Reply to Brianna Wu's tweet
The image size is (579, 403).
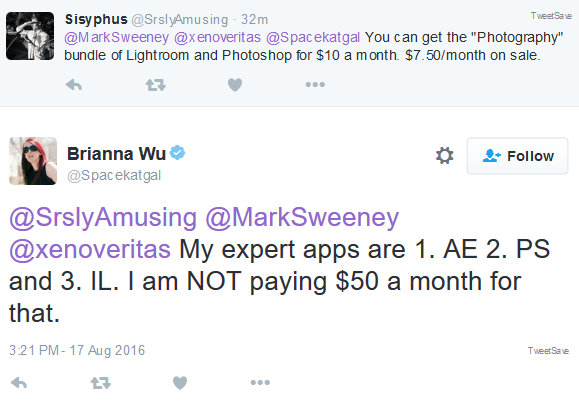coord(19,383)
